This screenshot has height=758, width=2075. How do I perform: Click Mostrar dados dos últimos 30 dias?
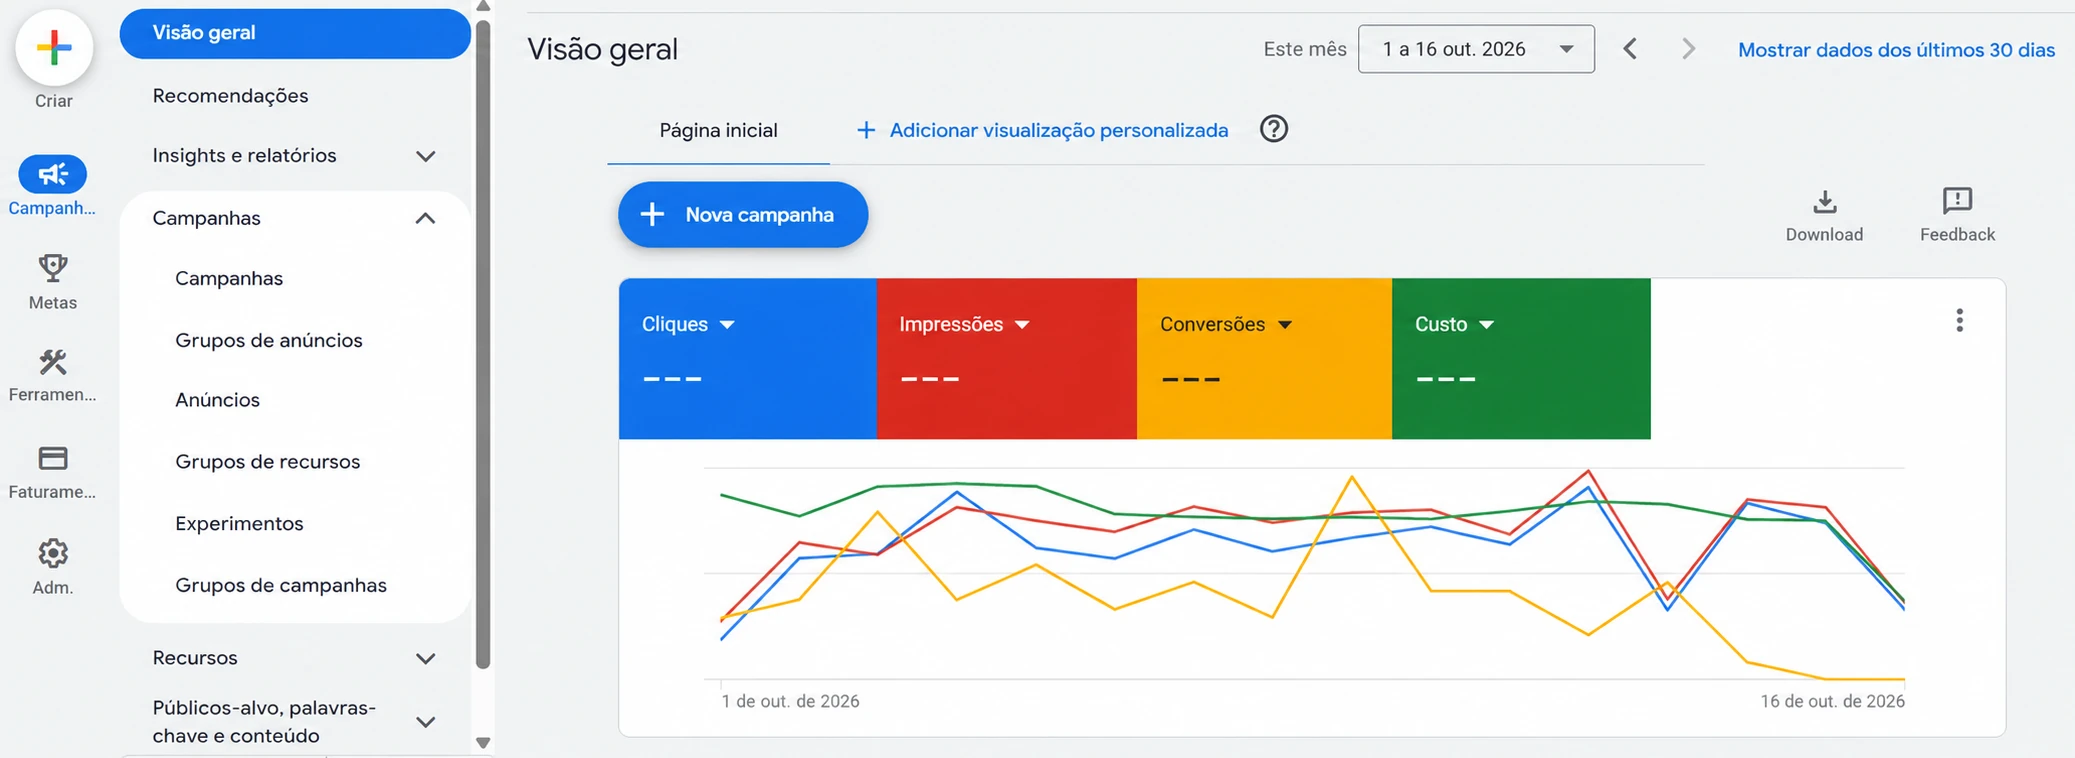point(1897,50)
